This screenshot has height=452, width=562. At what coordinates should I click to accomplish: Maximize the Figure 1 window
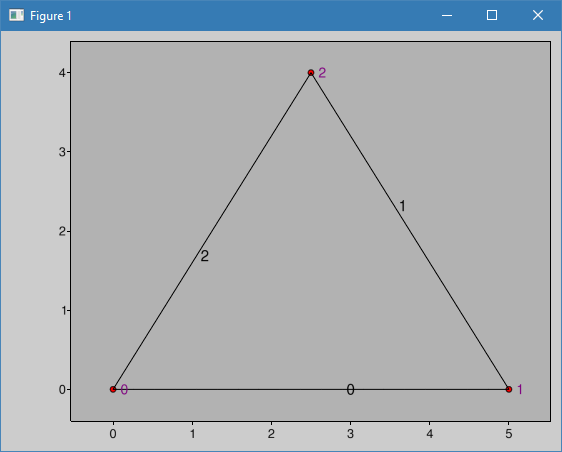(492, 15)
